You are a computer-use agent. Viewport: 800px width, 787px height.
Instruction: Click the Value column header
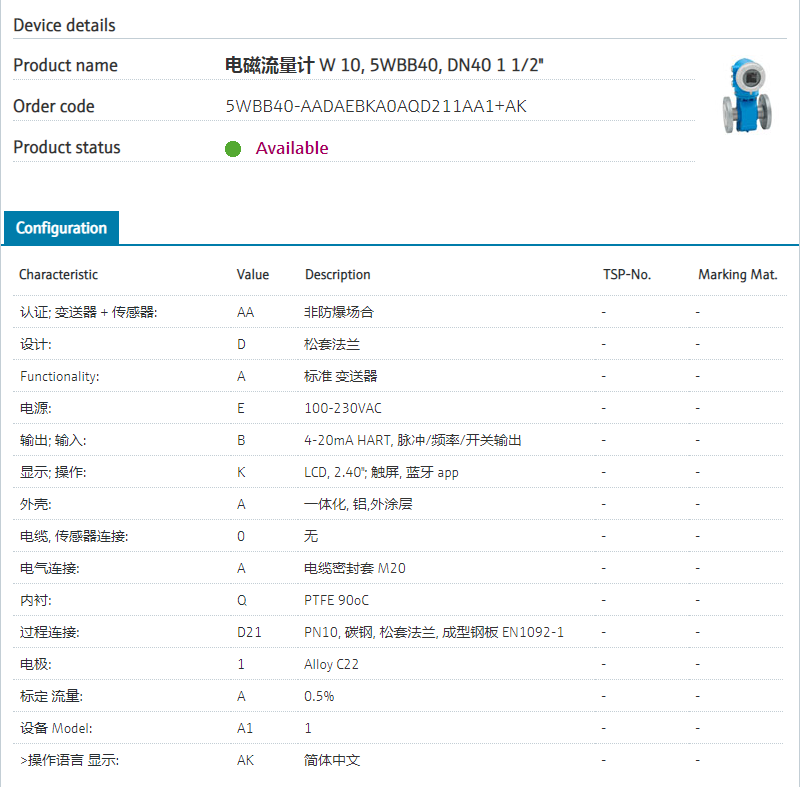coord(253,275)
